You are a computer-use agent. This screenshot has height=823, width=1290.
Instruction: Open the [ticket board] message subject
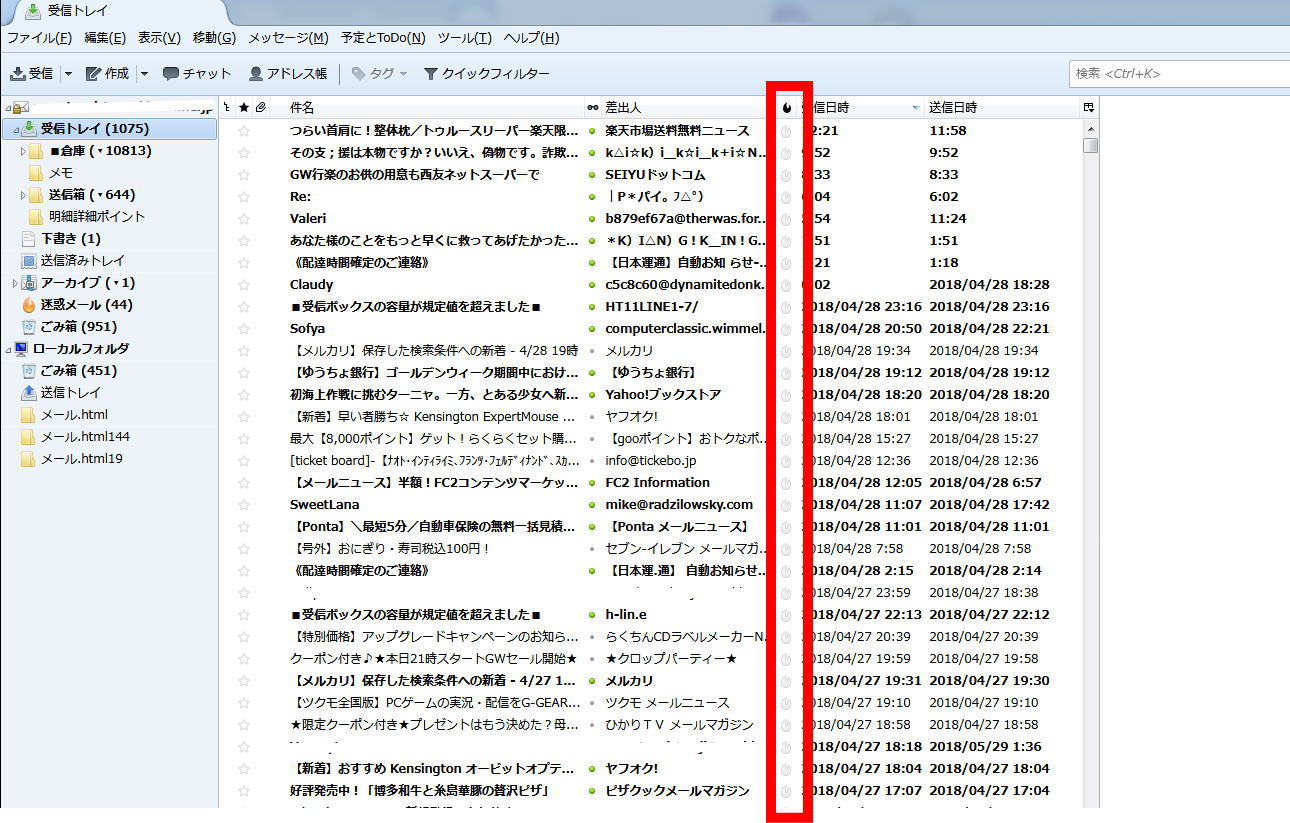click(435, 460)
